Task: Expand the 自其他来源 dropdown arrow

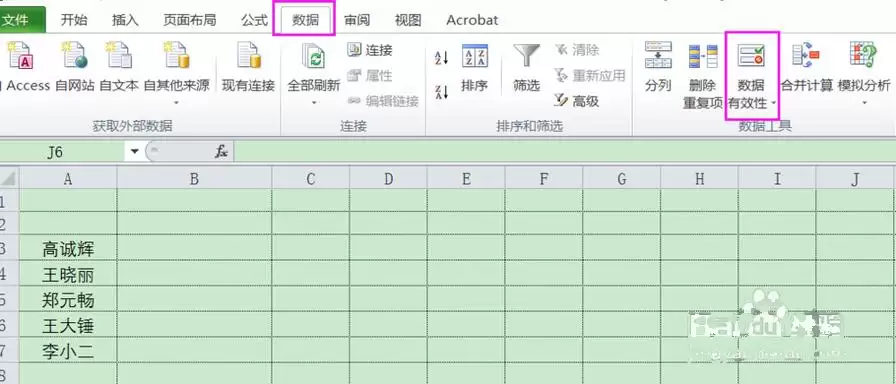Action: (176, 103)
